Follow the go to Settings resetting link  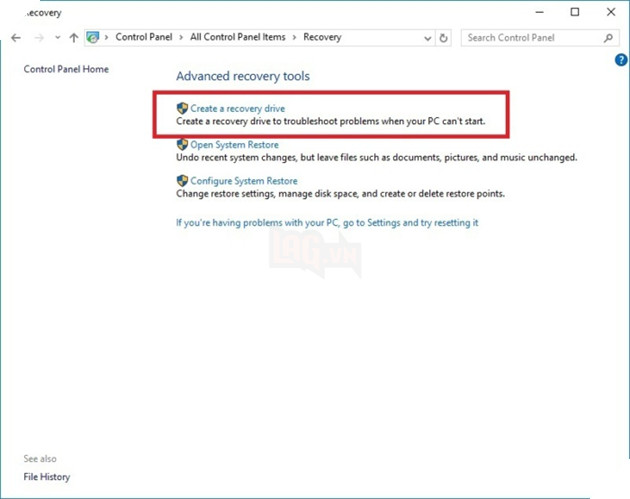coord(327,223)
